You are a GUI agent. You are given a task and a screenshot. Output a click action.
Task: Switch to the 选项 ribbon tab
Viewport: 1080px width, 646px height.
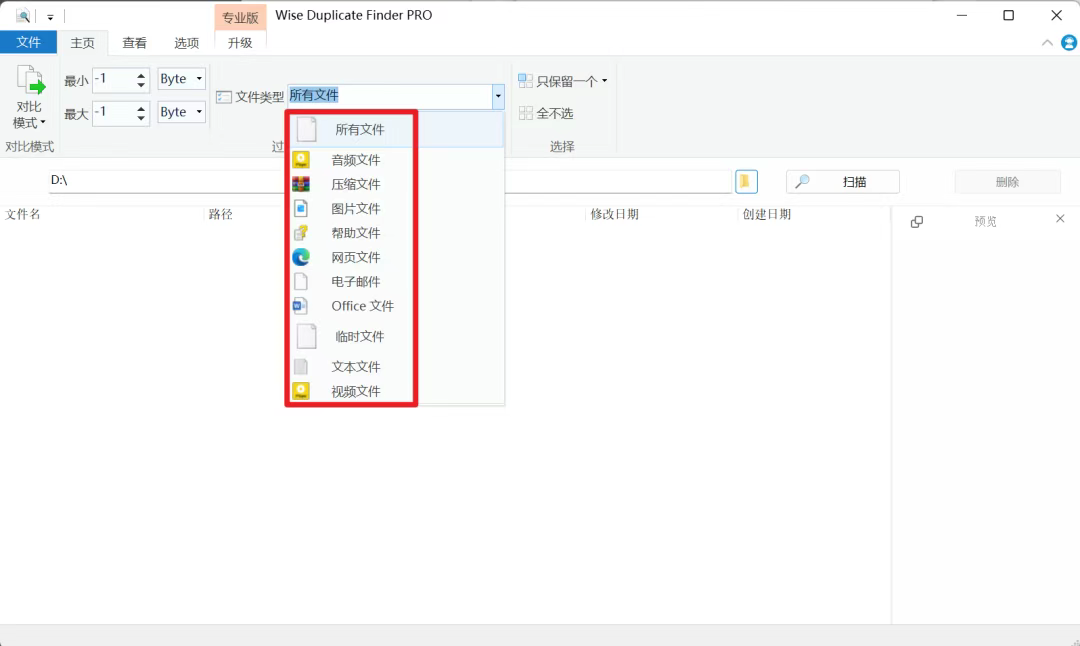187,43
